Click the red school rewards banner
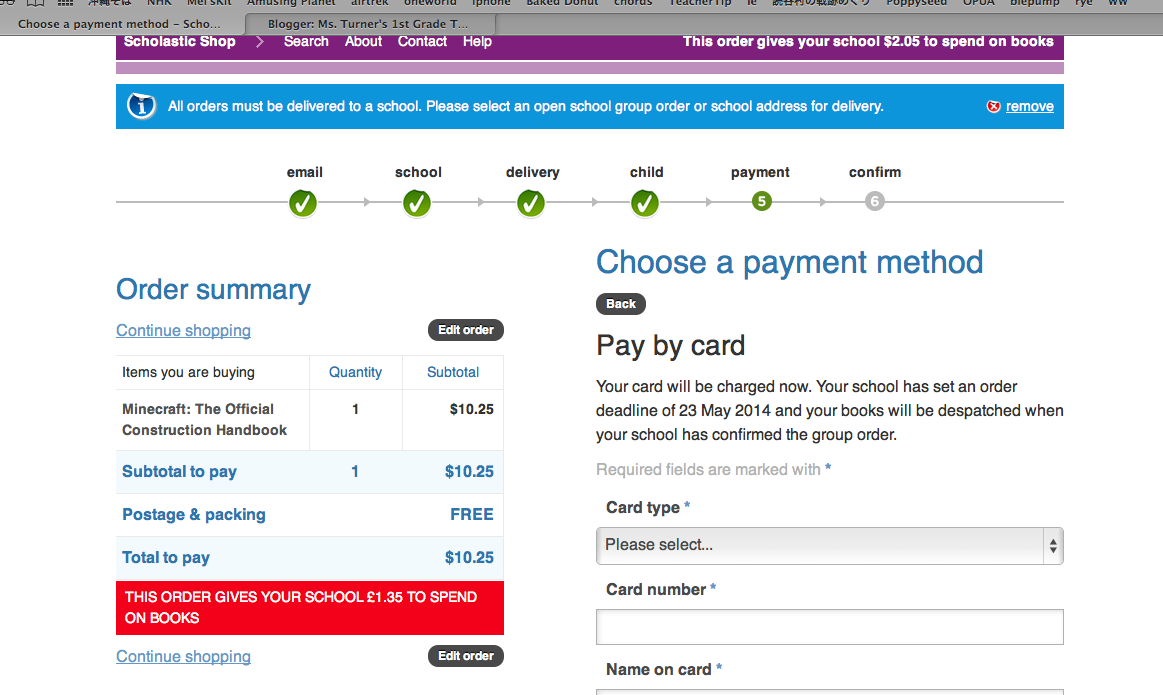The width and height of the screenshot is (1163, 695). point(309,607)
